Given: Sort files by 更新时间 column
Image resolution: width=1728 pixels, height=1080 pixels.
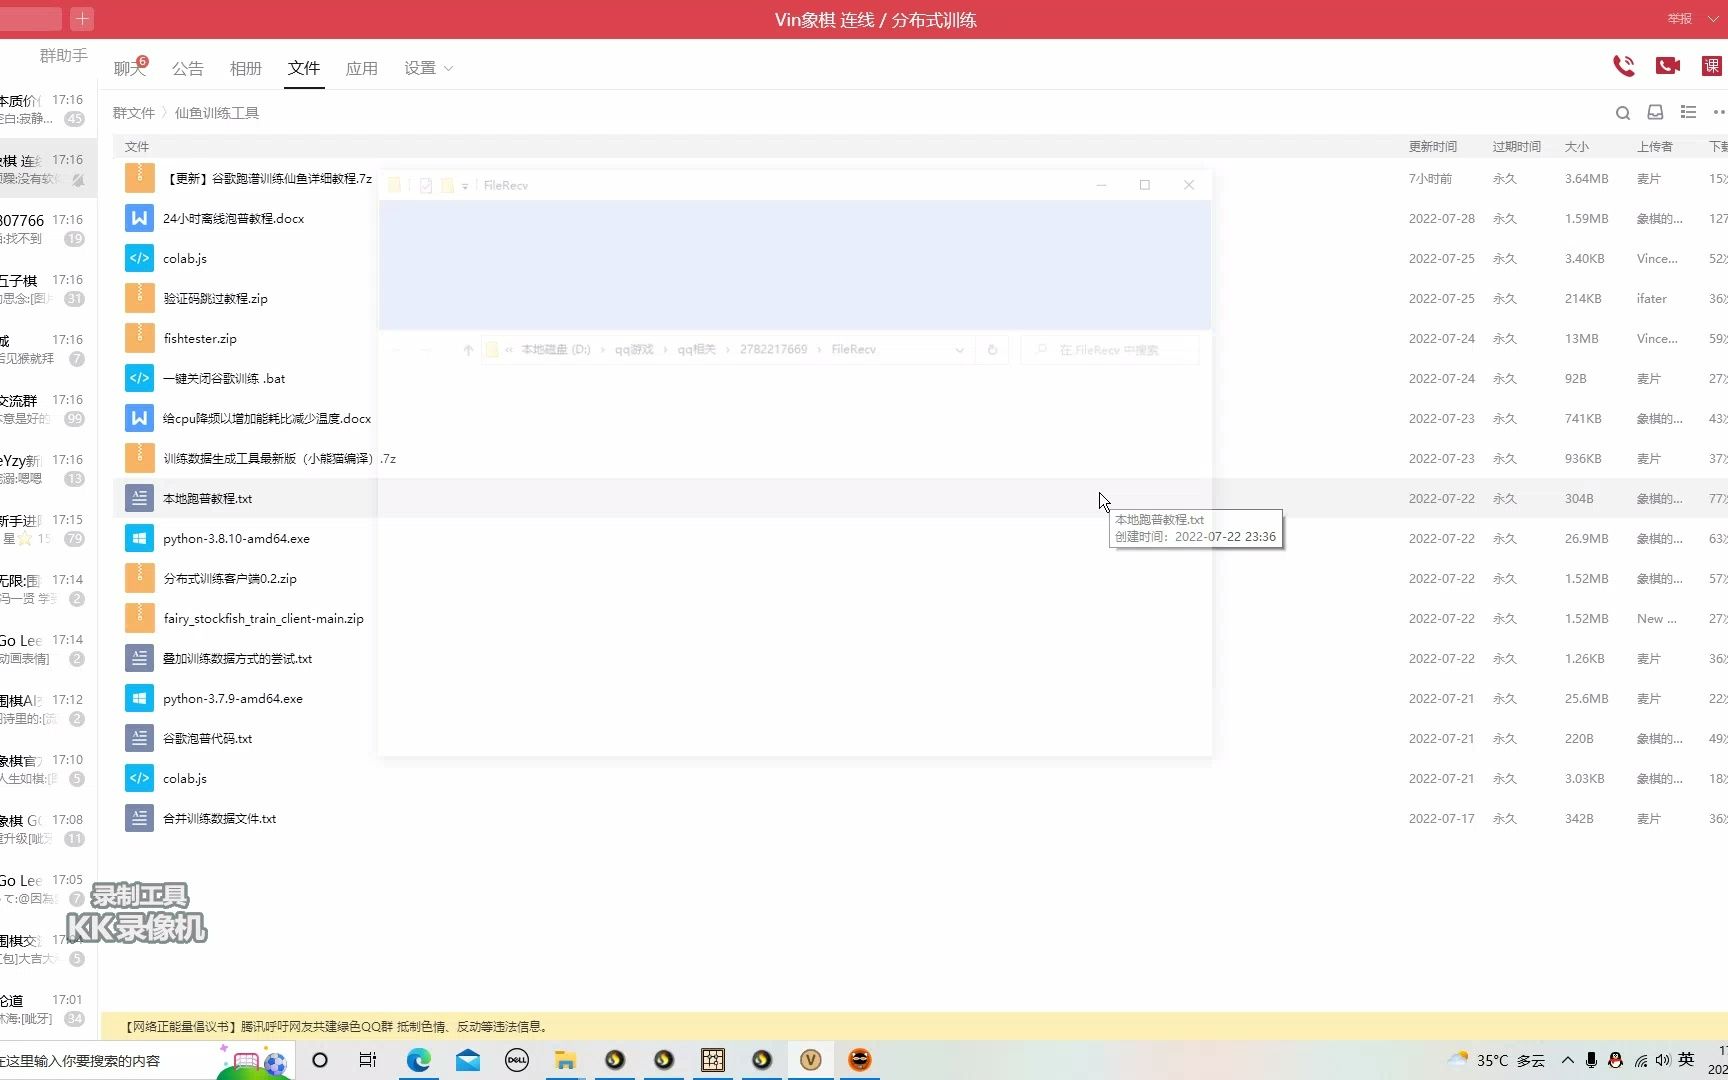Looking at the screenshot, I should [1432, 147].
